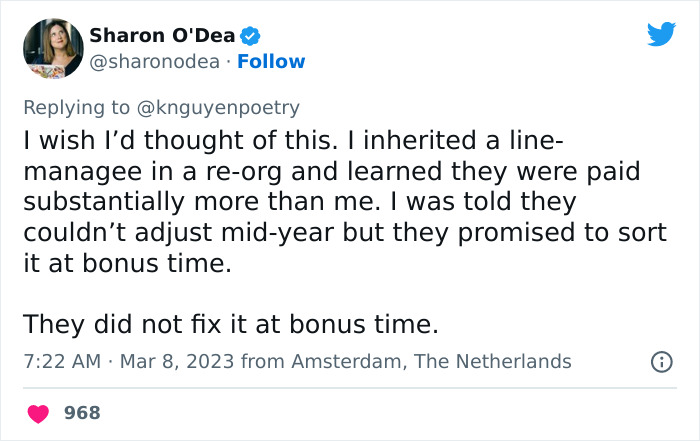View the 968 likes count
This screenshot has width=700, height=441.
[x=82, y=412]
